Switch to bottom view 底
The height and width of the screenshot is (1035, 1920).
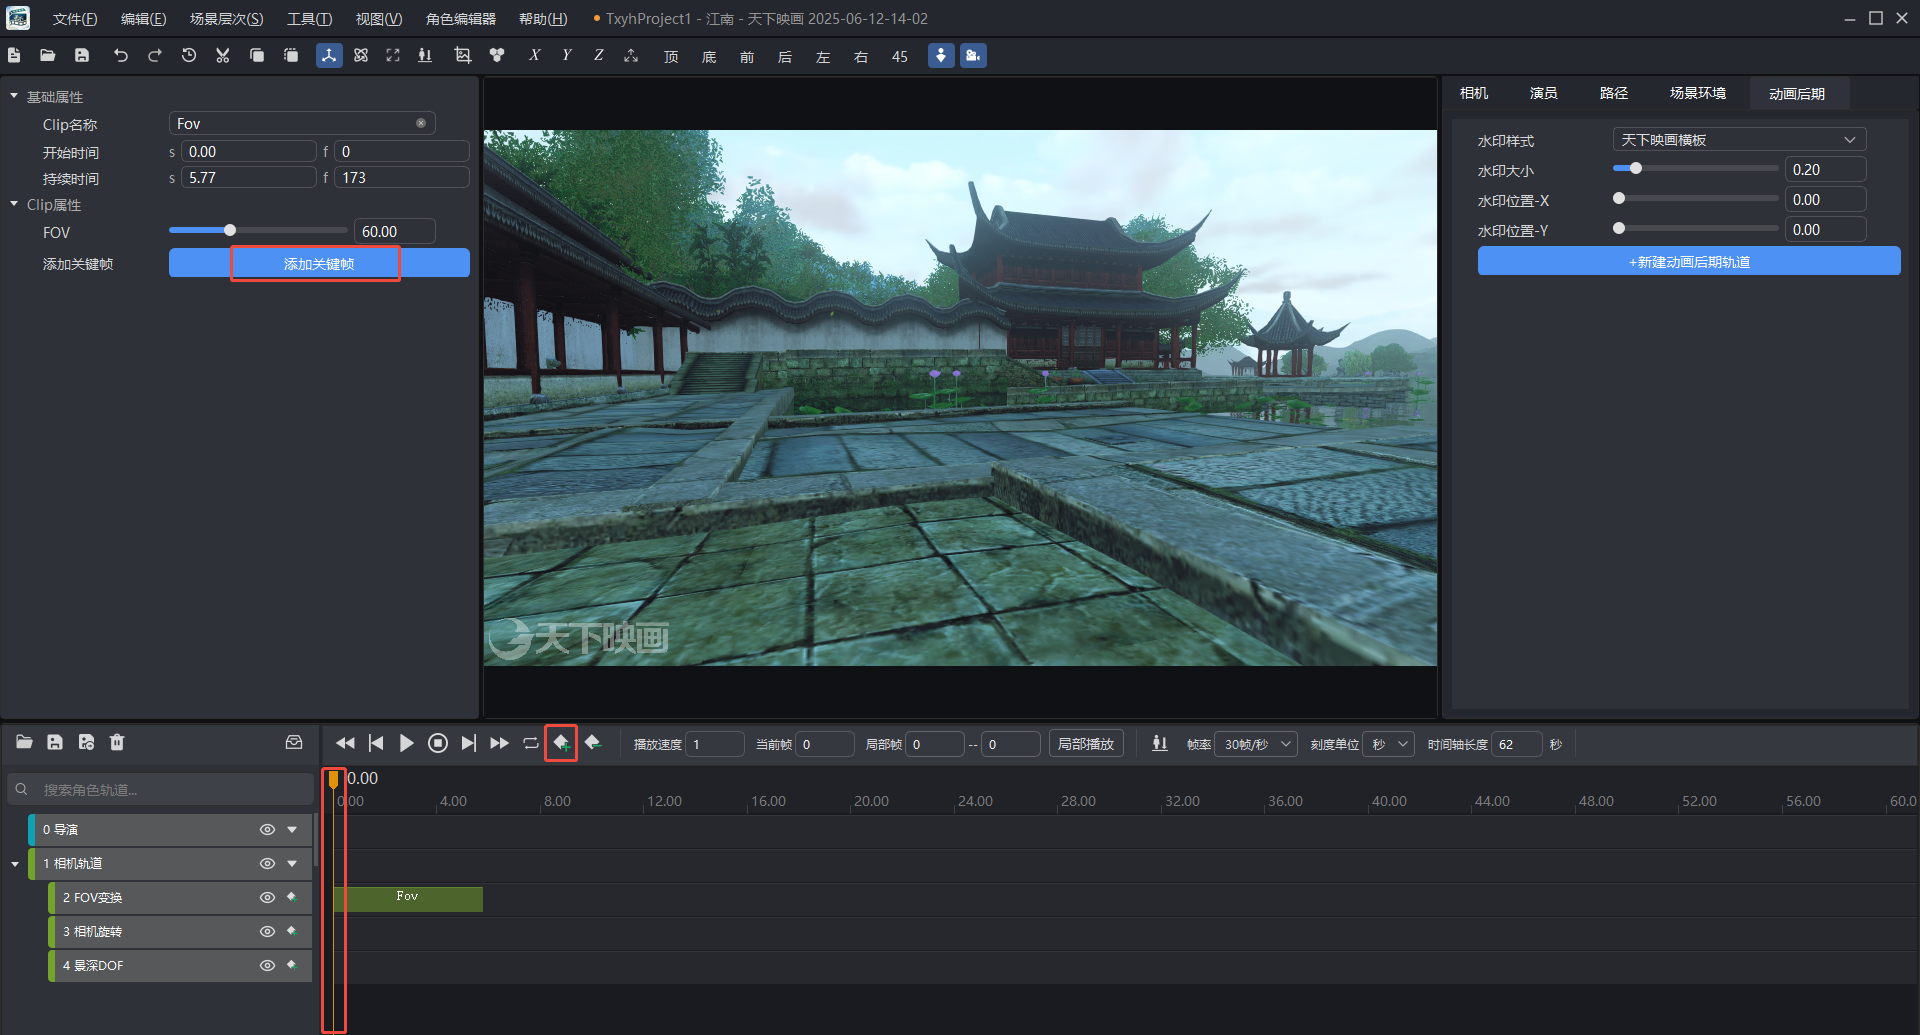[x=709, y=57]
